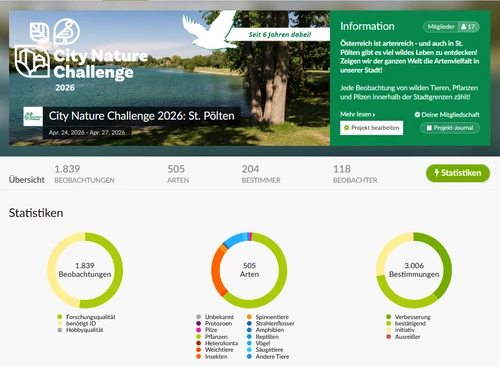Switch to the Übersicht tab
This screenshot has height=367, width=500.
(x=27, y=180)
